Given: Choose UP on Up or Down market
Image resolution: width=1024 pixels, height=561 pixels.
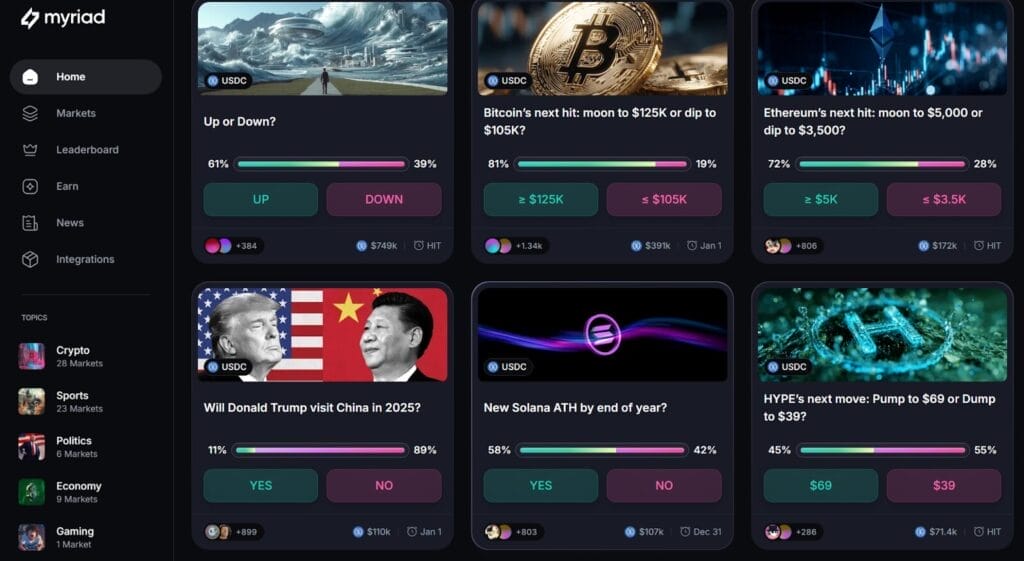Looking at the screenshot, I should [x=261, y=199].
